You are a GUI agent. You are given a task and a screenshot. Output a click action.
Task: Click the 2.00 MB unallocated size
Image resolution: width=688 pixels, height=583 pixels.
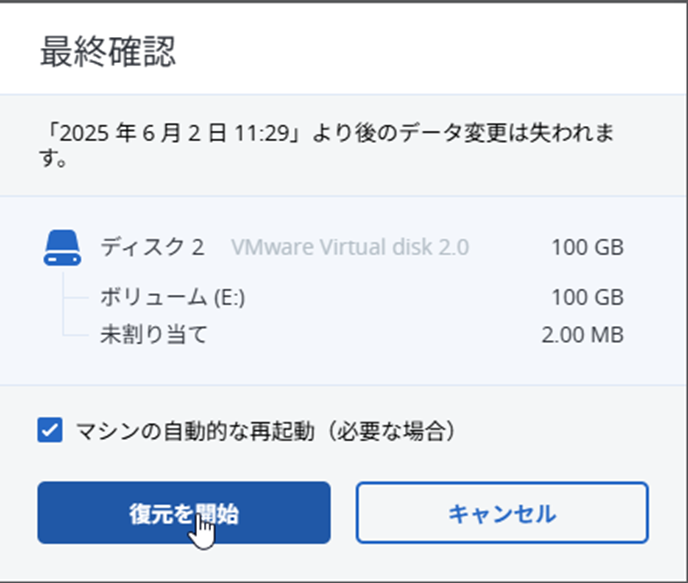(582, 334)
